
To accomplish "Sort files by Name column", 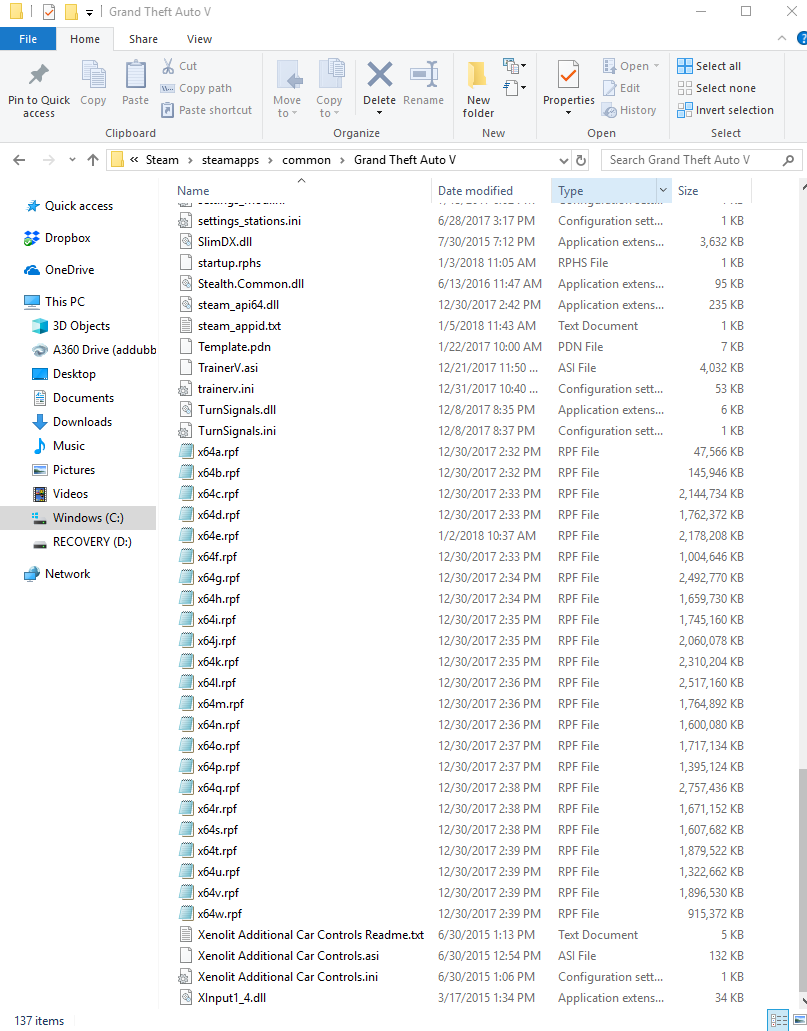I will click(x=193, y=191).
